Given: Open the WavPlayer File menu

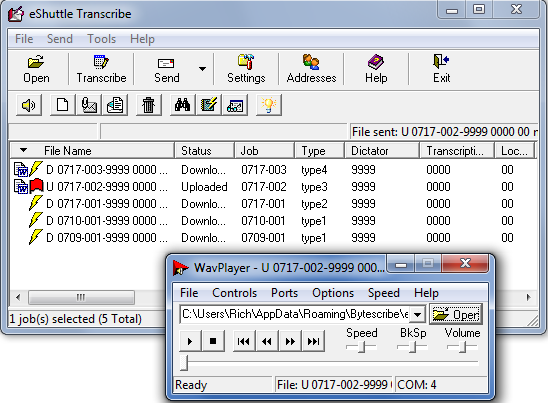Looking at the screenshot, I should point(189,293).
